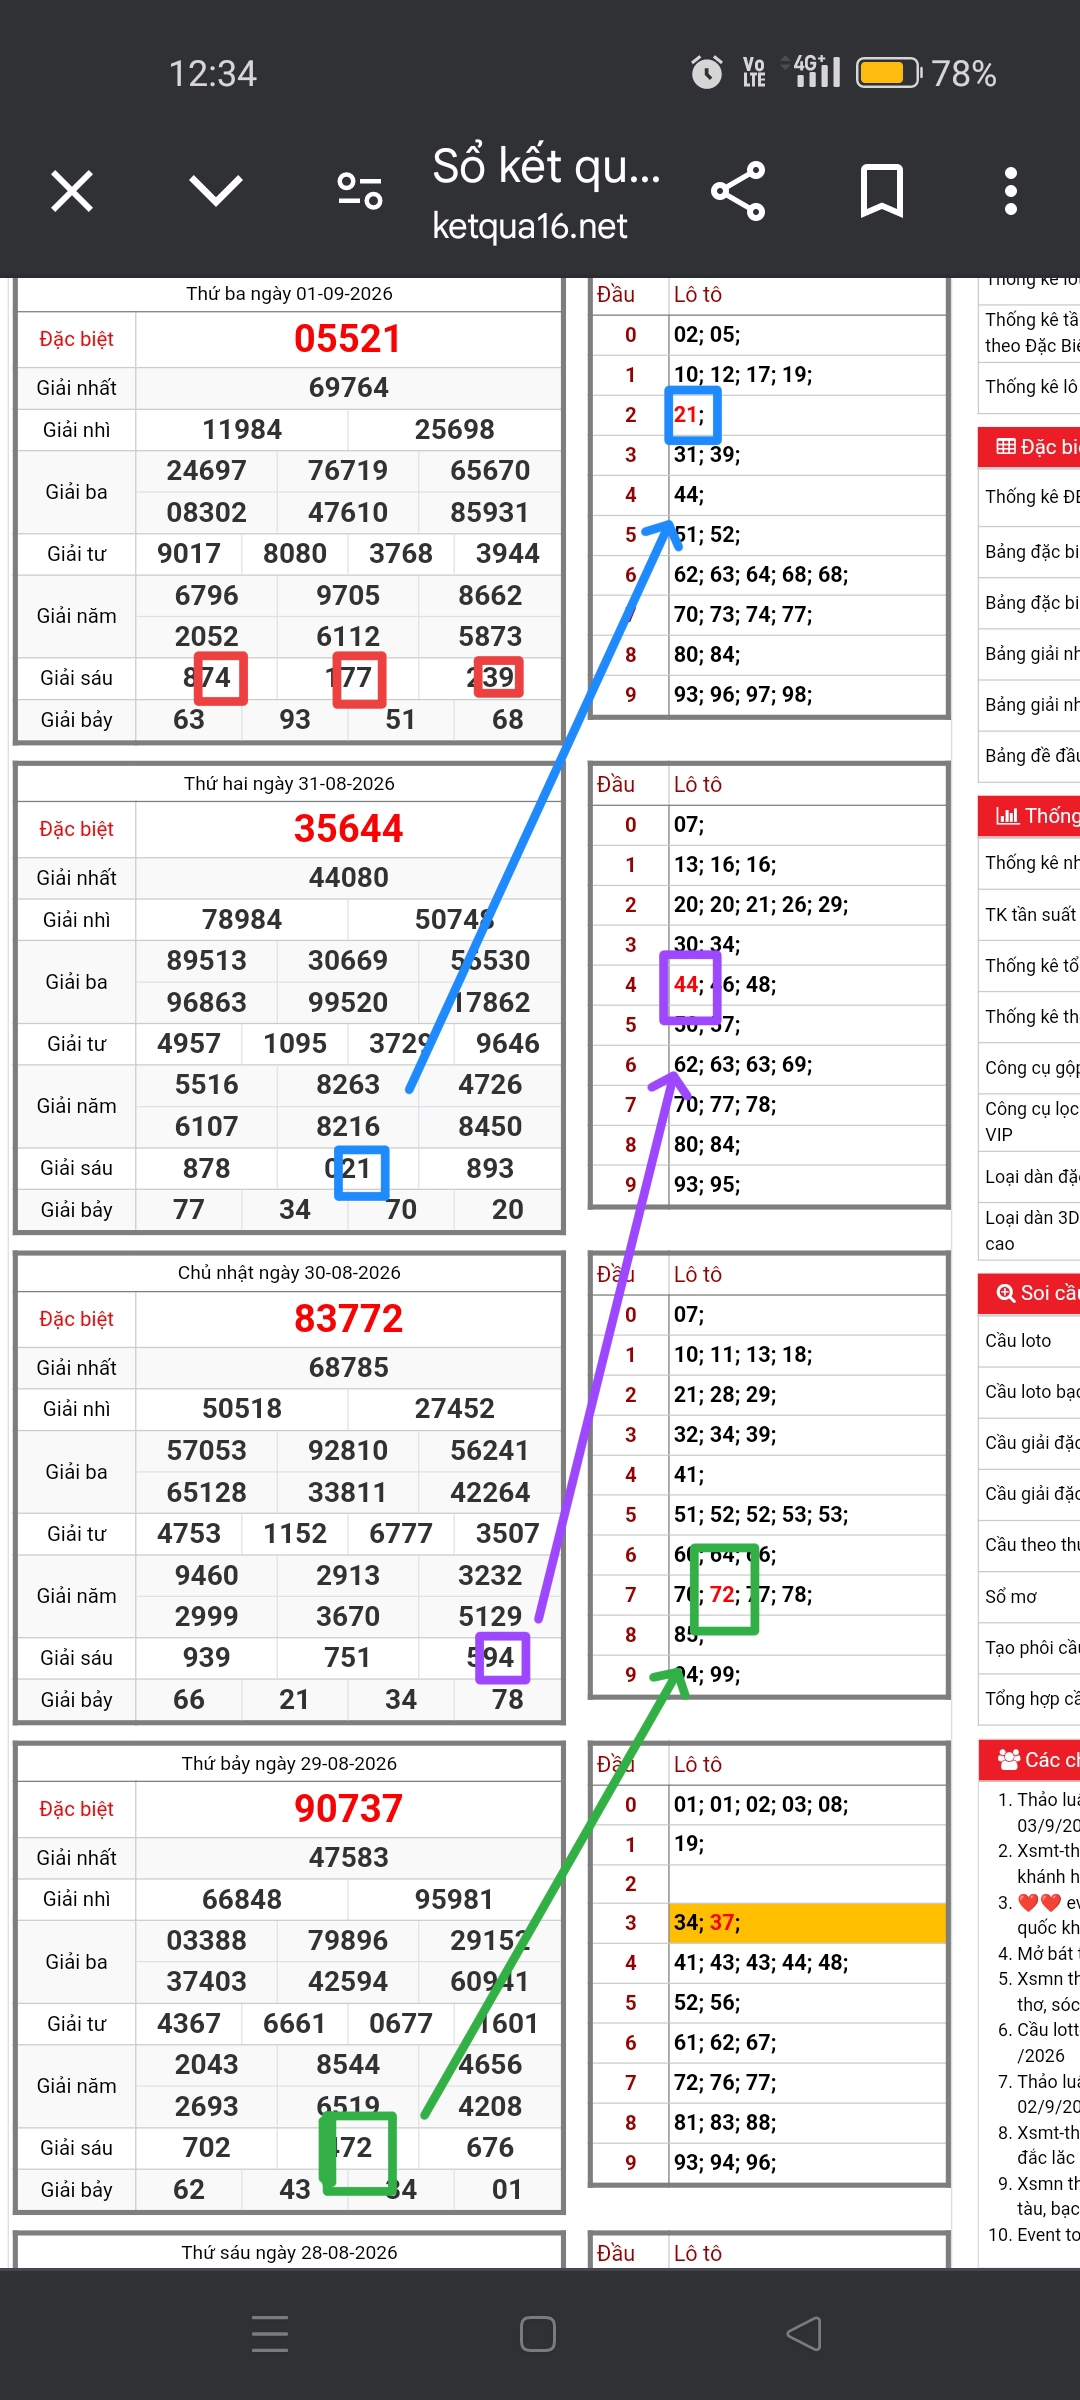Open Cầu theo thứ sidebar link
Screen dimensions: 1080x2400
tap(1032, 1544)
